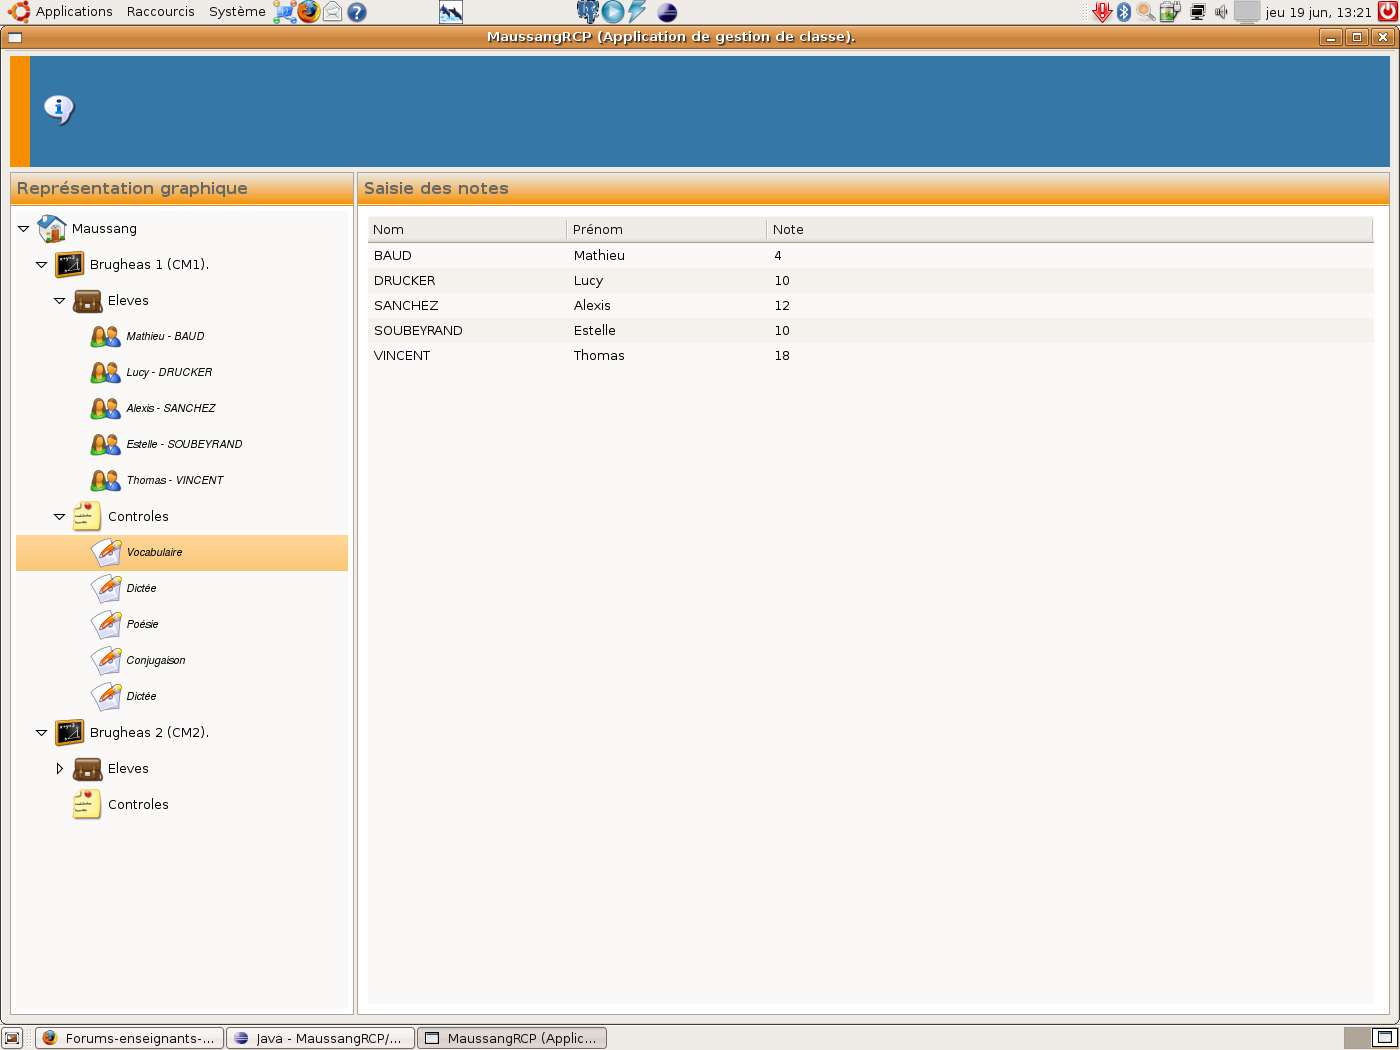Click the briefcase icon beside Eleves under CM2
The height and width of the screenshot is (1050, 1400).
(x=88, y=768)
